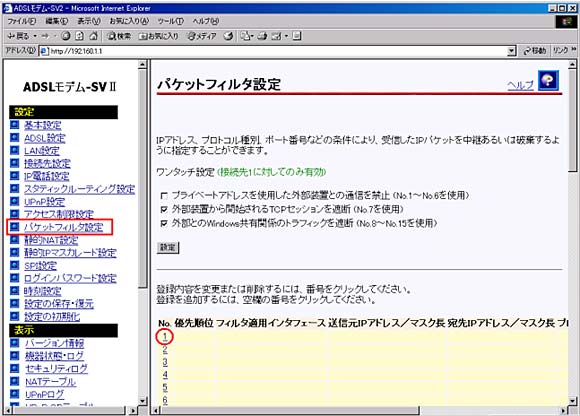
Task: Open the 編集(E) menu
Action: click(x=57, y=21)
